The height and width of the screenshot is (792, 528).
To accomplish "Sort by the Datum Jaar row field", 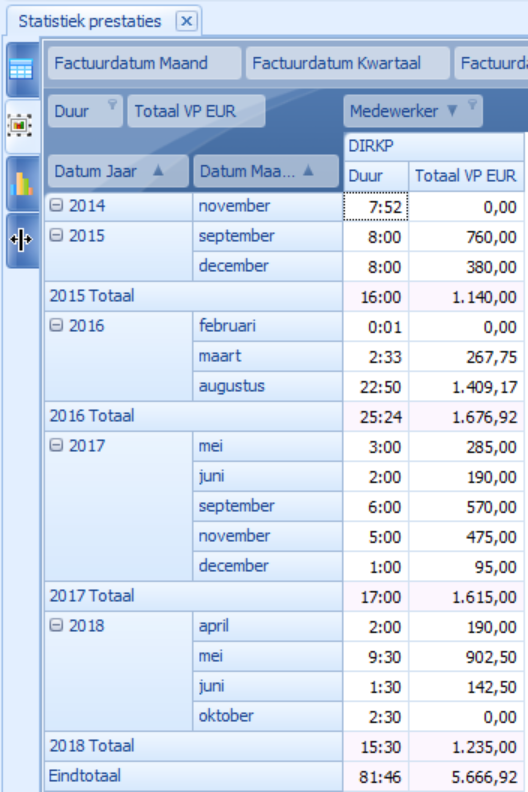I will point(118,171).
